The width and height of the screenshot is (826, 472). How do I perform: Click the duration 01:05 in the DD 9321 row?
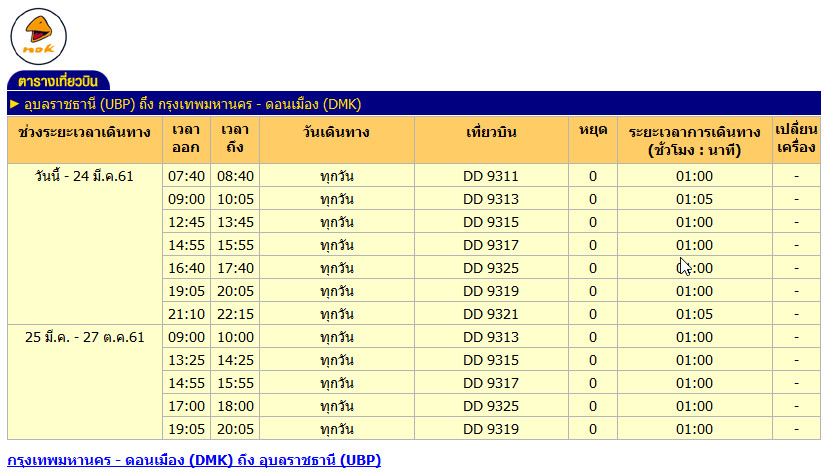click(x=694, y=314)
